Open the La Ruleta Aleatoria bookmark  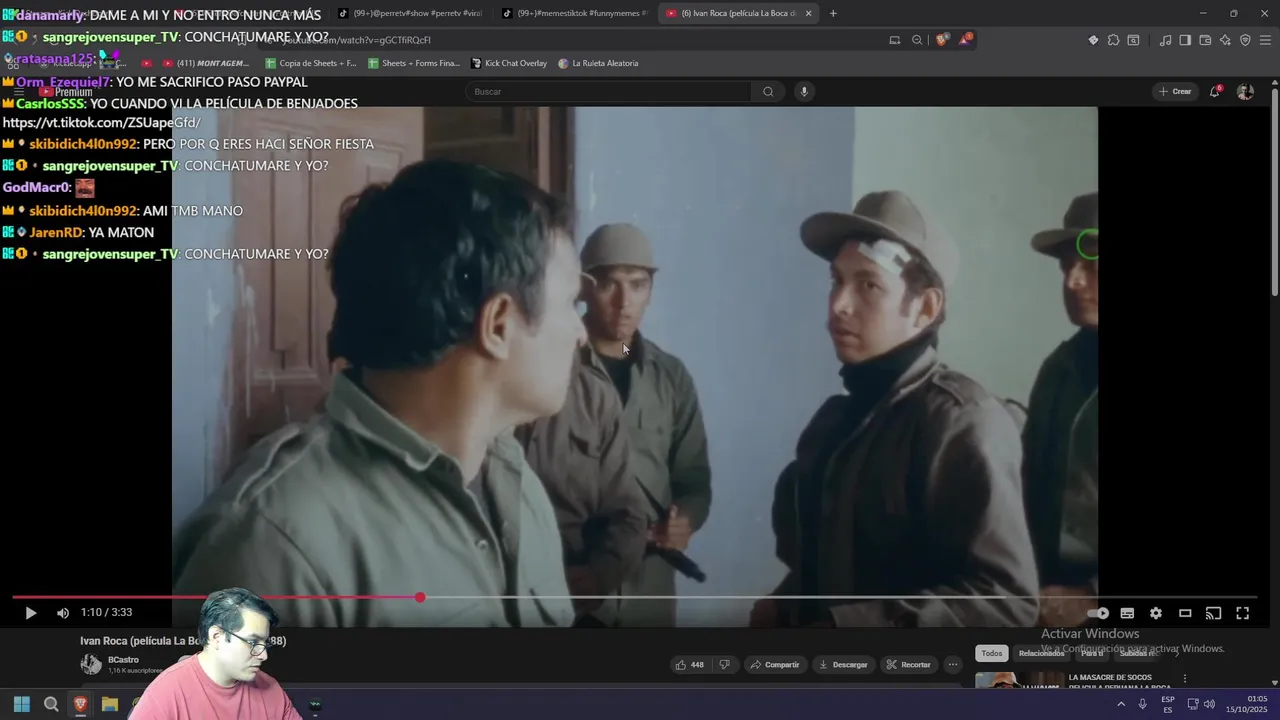pyautogui.click(x=598, y=63)
